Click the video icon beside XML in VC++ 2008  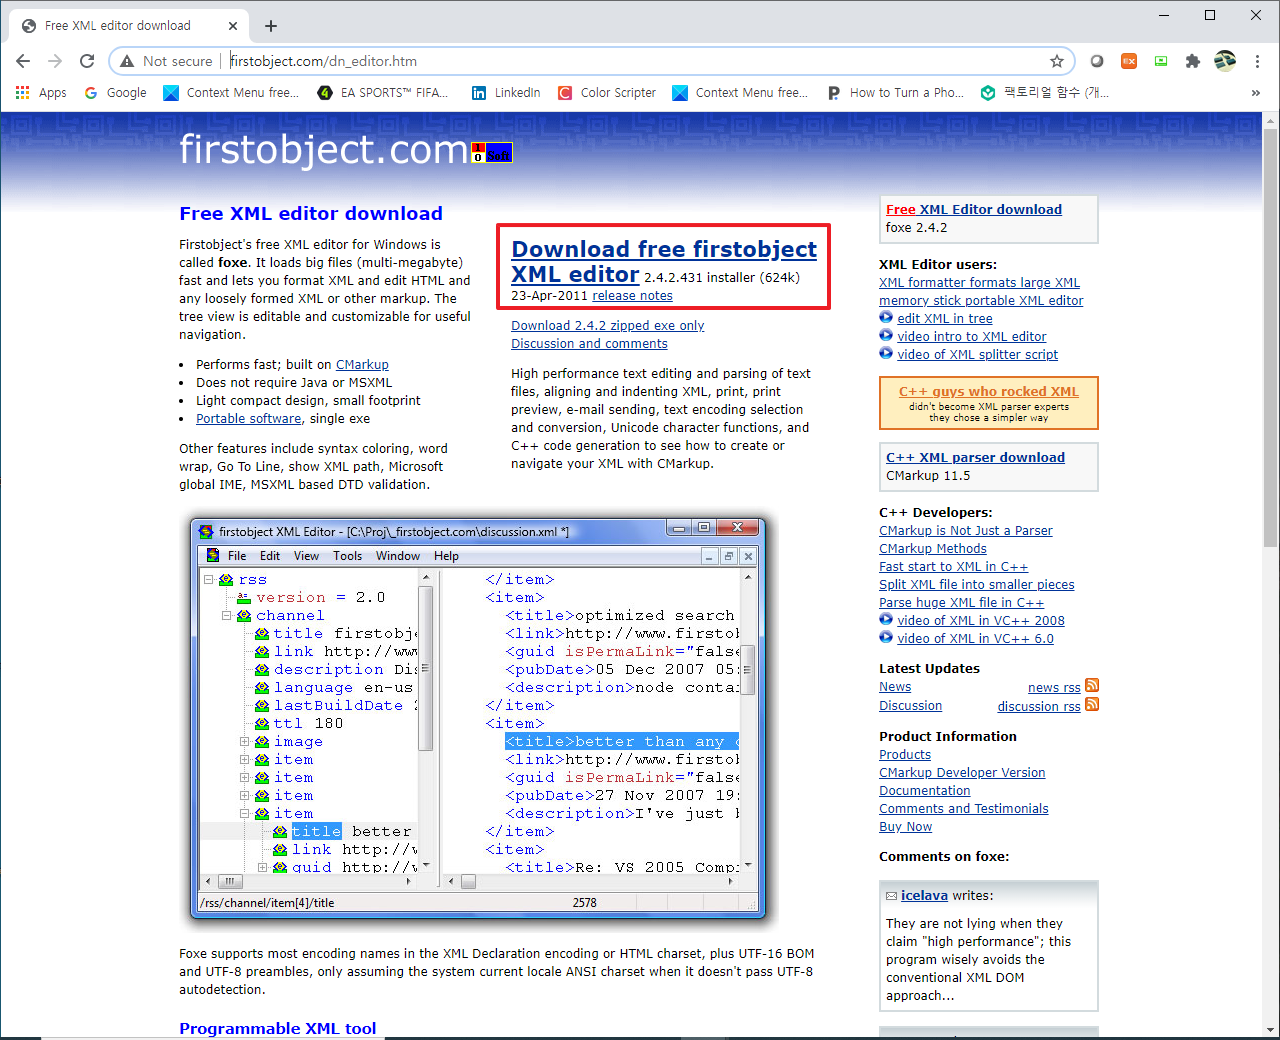tap(886, 620)
